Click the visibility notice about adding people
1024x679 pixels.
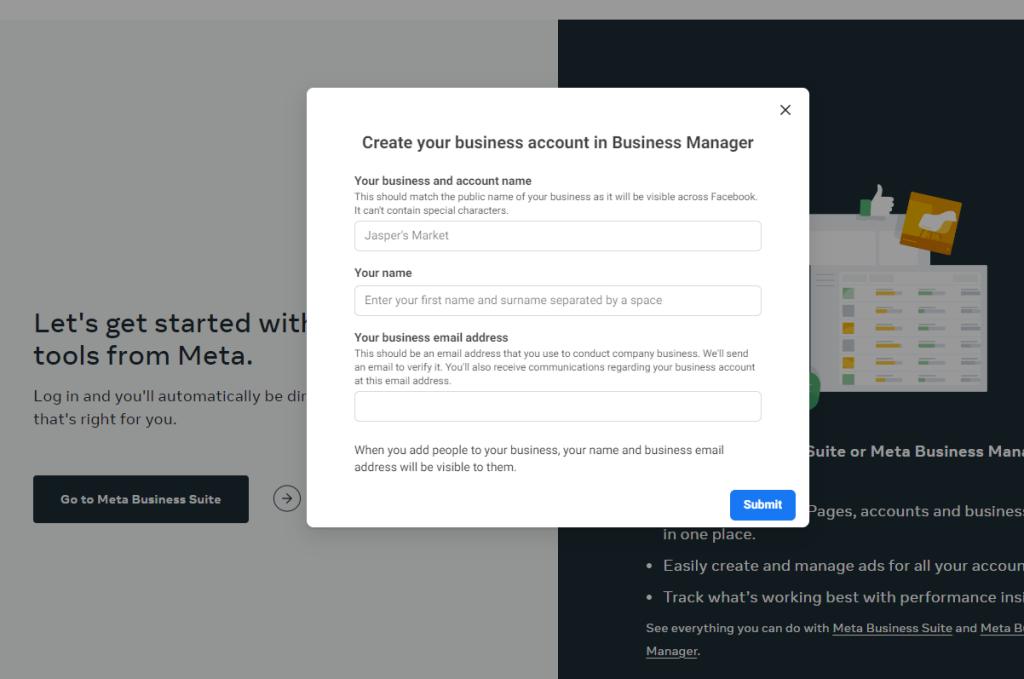click(x=539, y=458)
